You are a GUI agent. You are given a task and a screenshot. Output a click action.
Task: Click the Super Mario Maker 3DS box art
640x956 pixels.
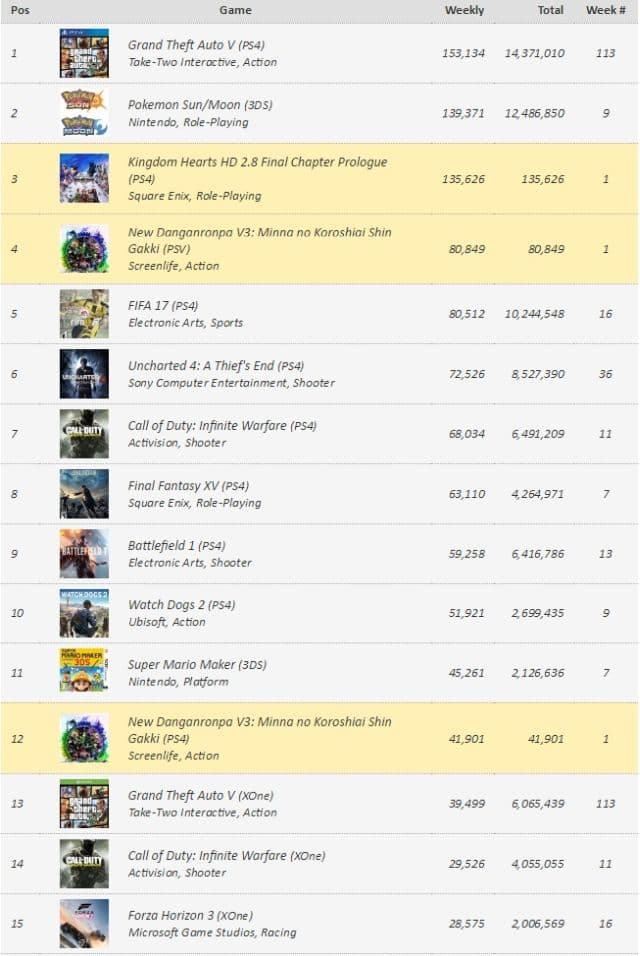point(84,672)
